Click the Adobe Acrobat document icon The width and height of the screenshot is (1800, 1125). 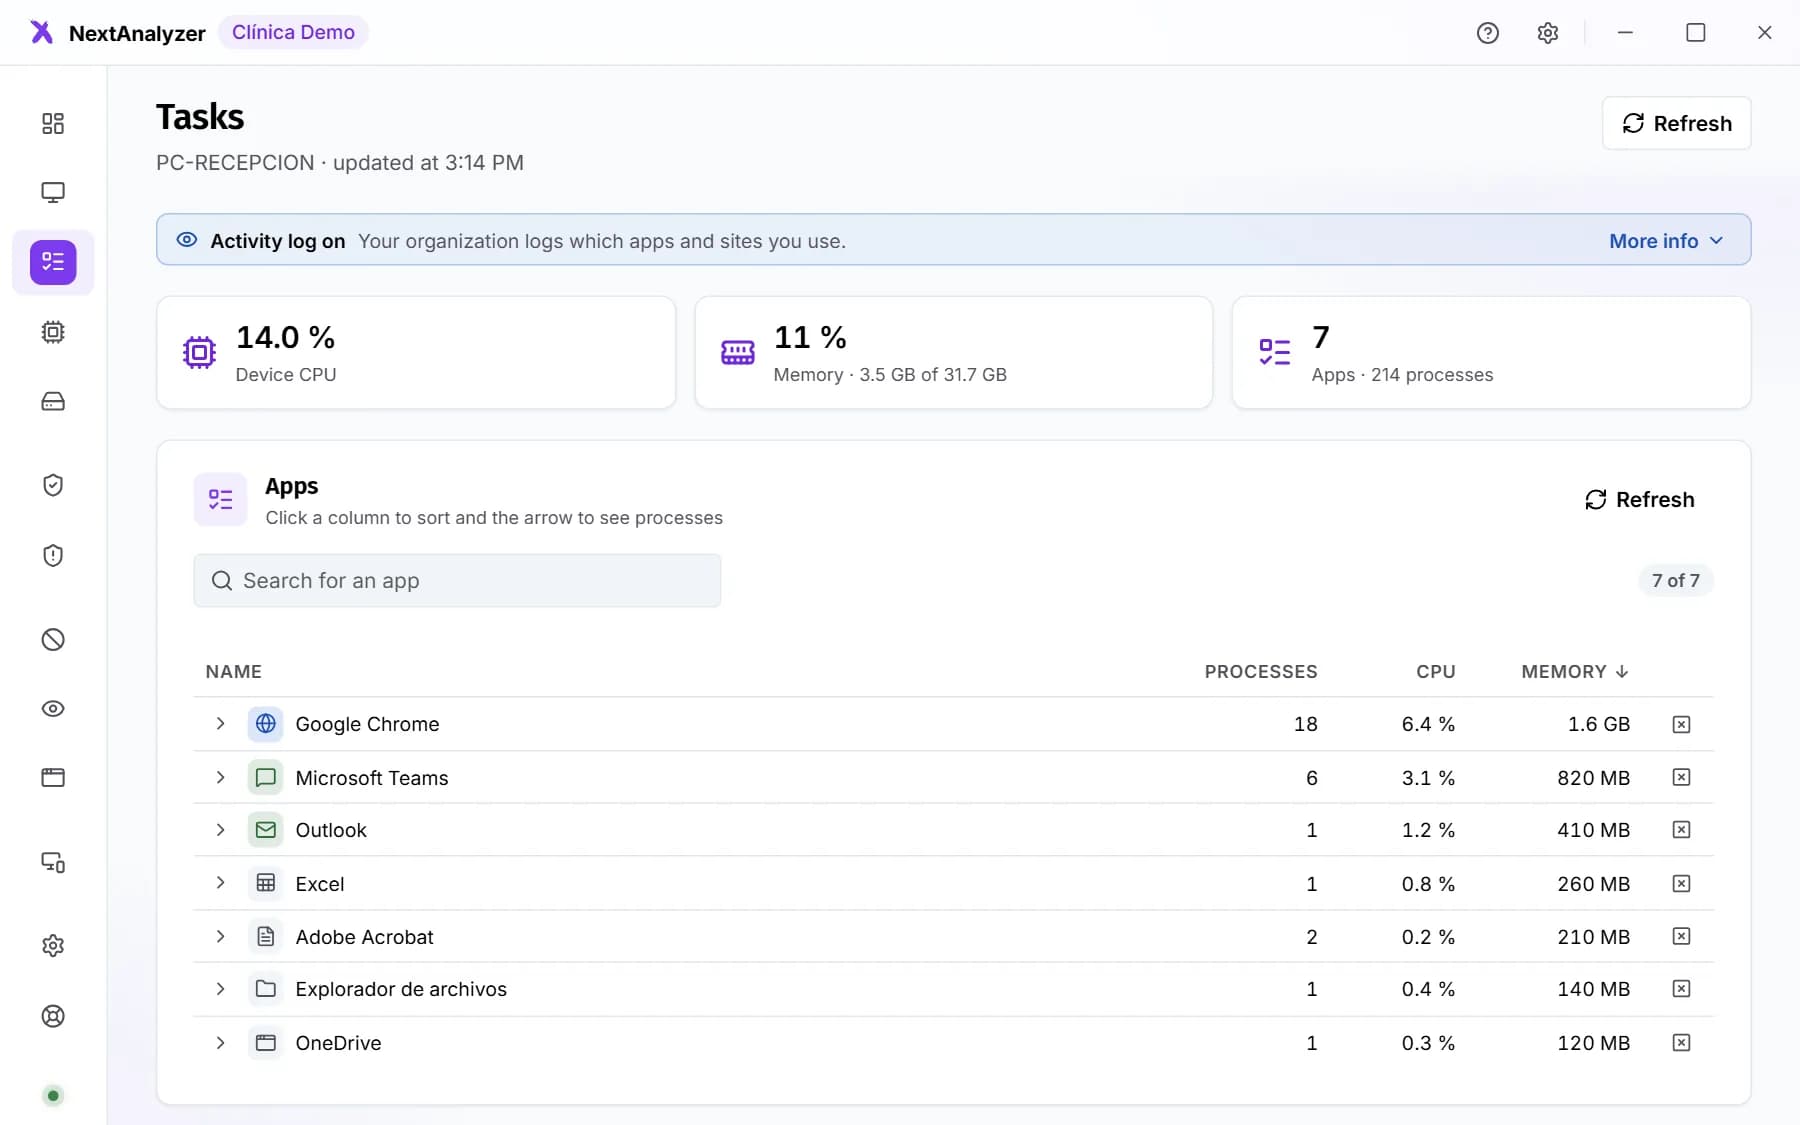tap(266, 936)
